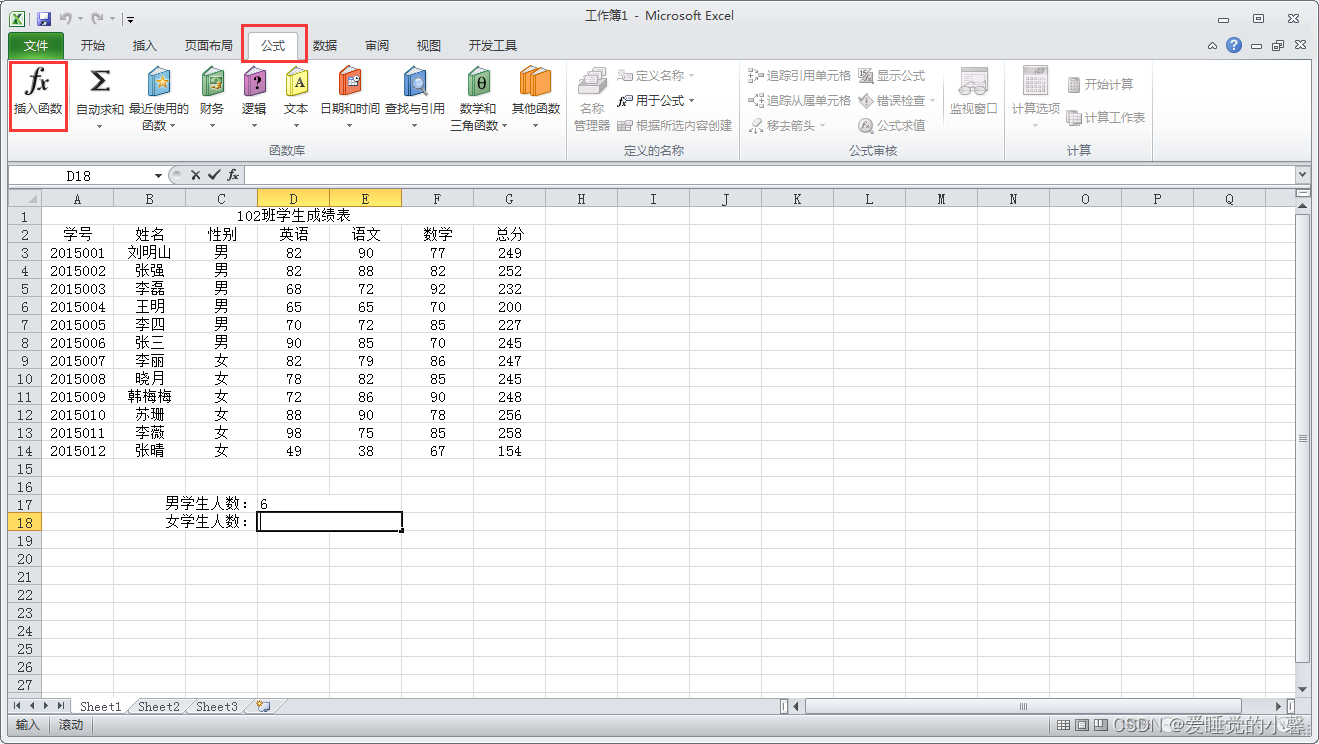Expand the Error Checking (错误检查) dropdown arrow

point(932,101)
